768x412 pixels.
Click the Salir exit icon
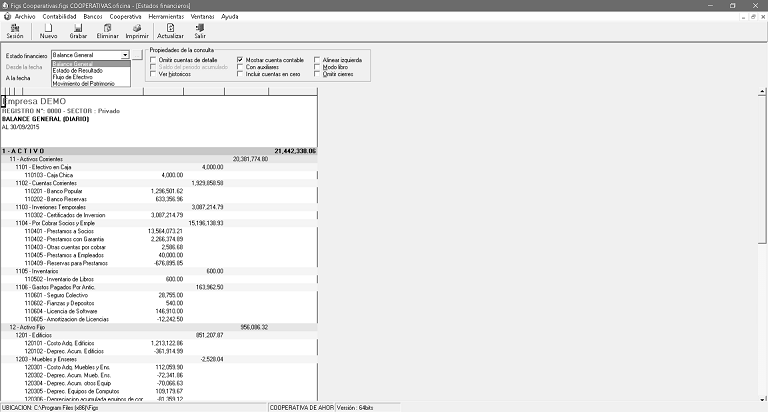200,30
